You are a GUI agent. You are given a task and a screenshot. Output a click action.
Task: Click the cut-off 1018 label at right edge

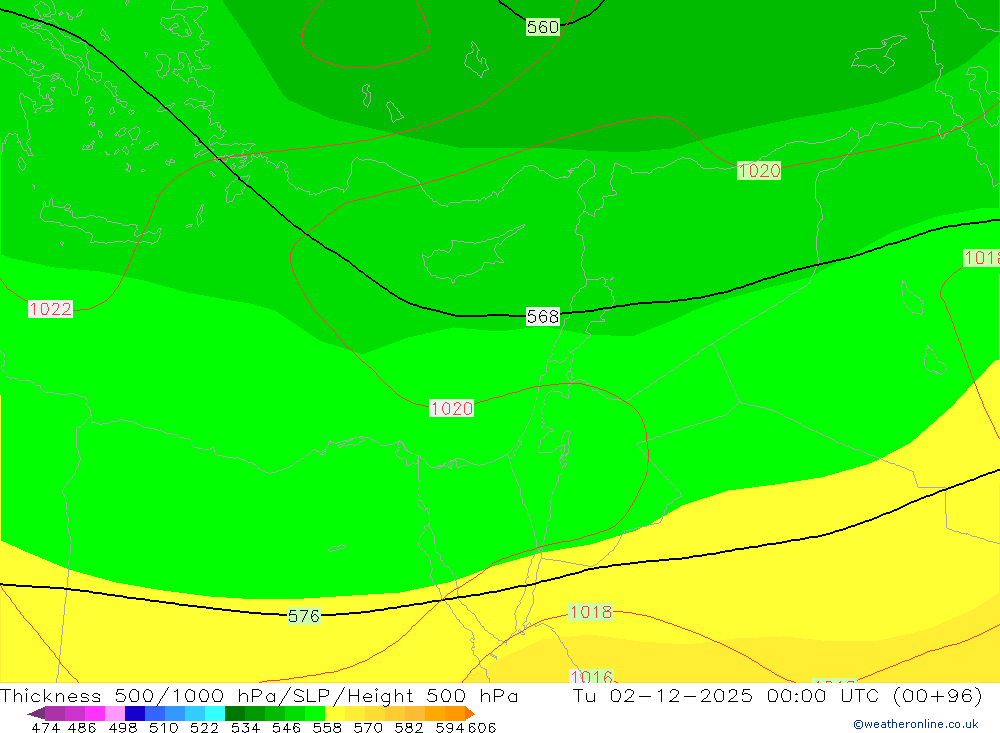pos(982,258)
